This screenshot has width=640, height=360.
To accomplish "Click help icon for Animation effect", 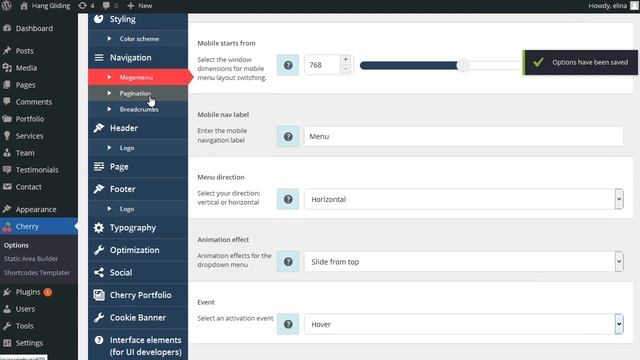I will (x=288, y=262).
